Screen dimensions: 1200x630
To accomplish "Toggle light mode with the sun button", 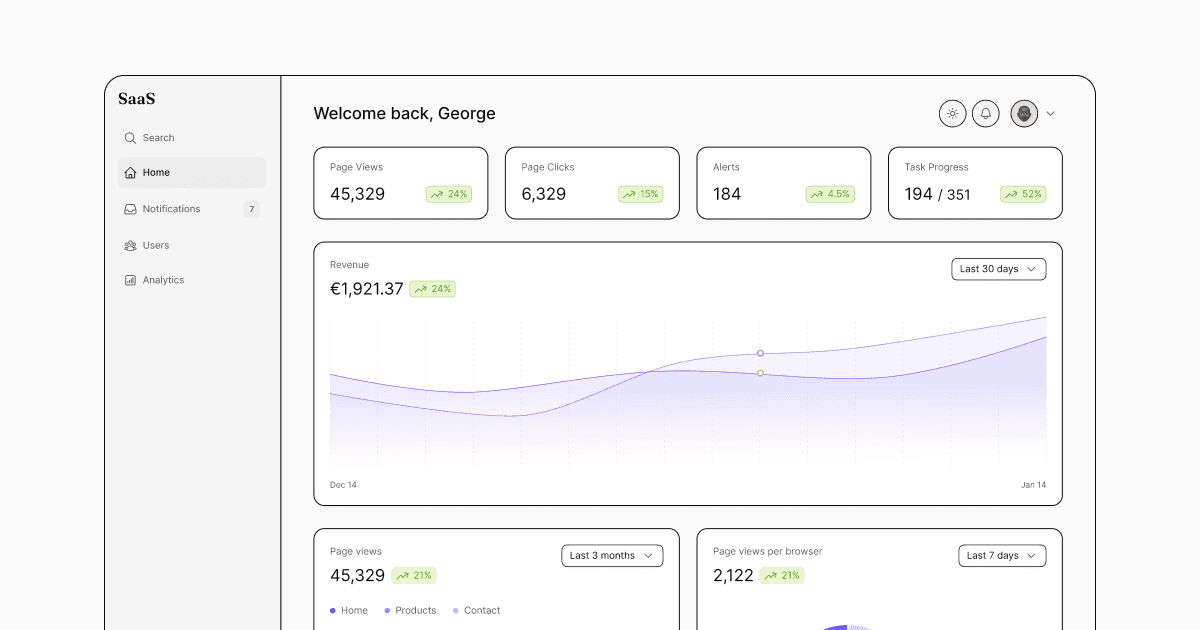I will pos(952,114).
